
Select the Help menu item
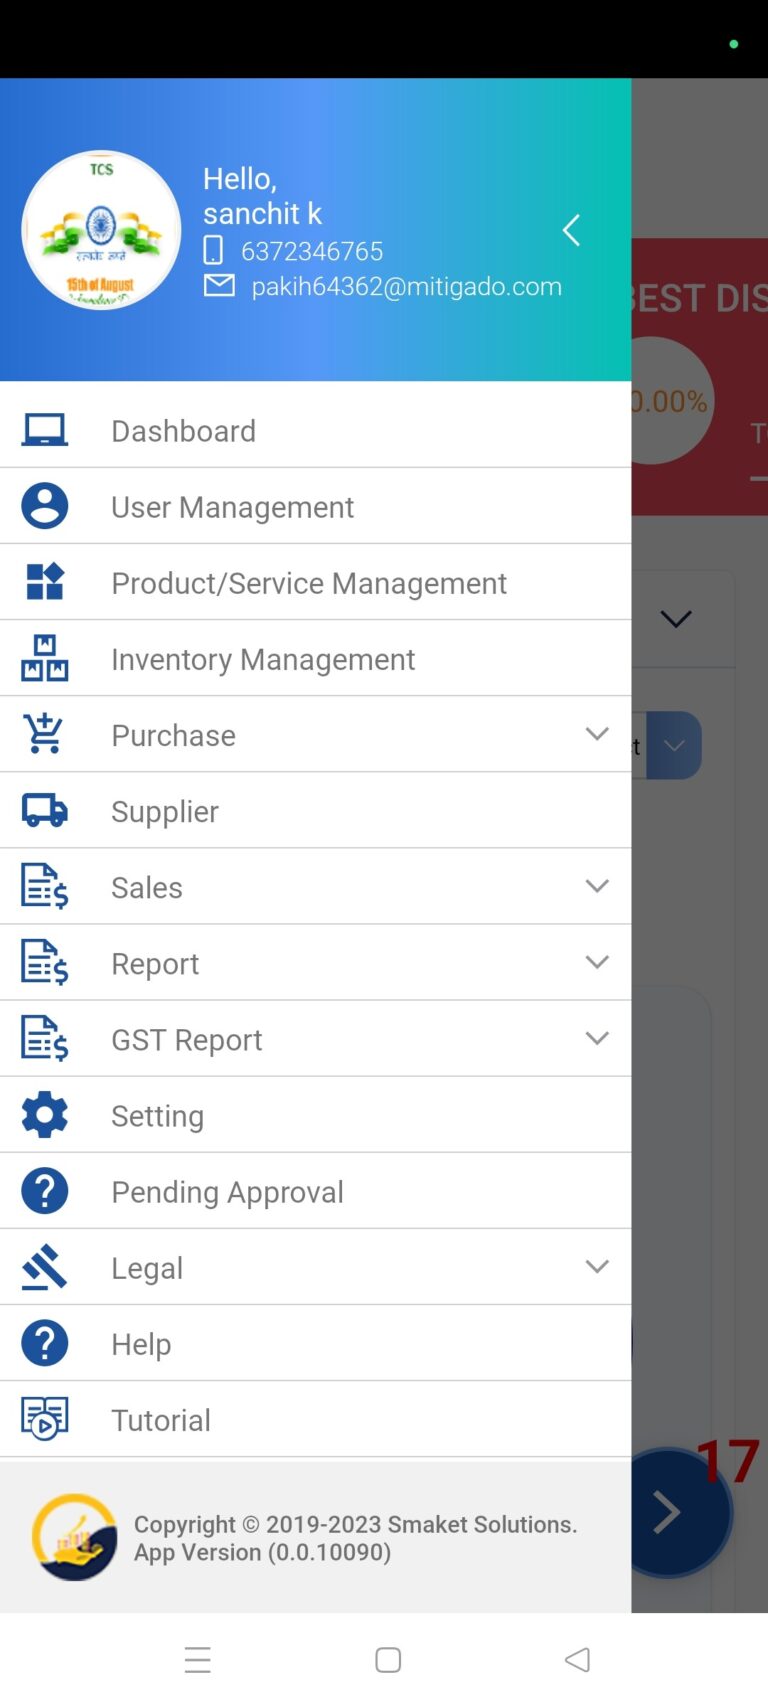(x=141, y=1344)
